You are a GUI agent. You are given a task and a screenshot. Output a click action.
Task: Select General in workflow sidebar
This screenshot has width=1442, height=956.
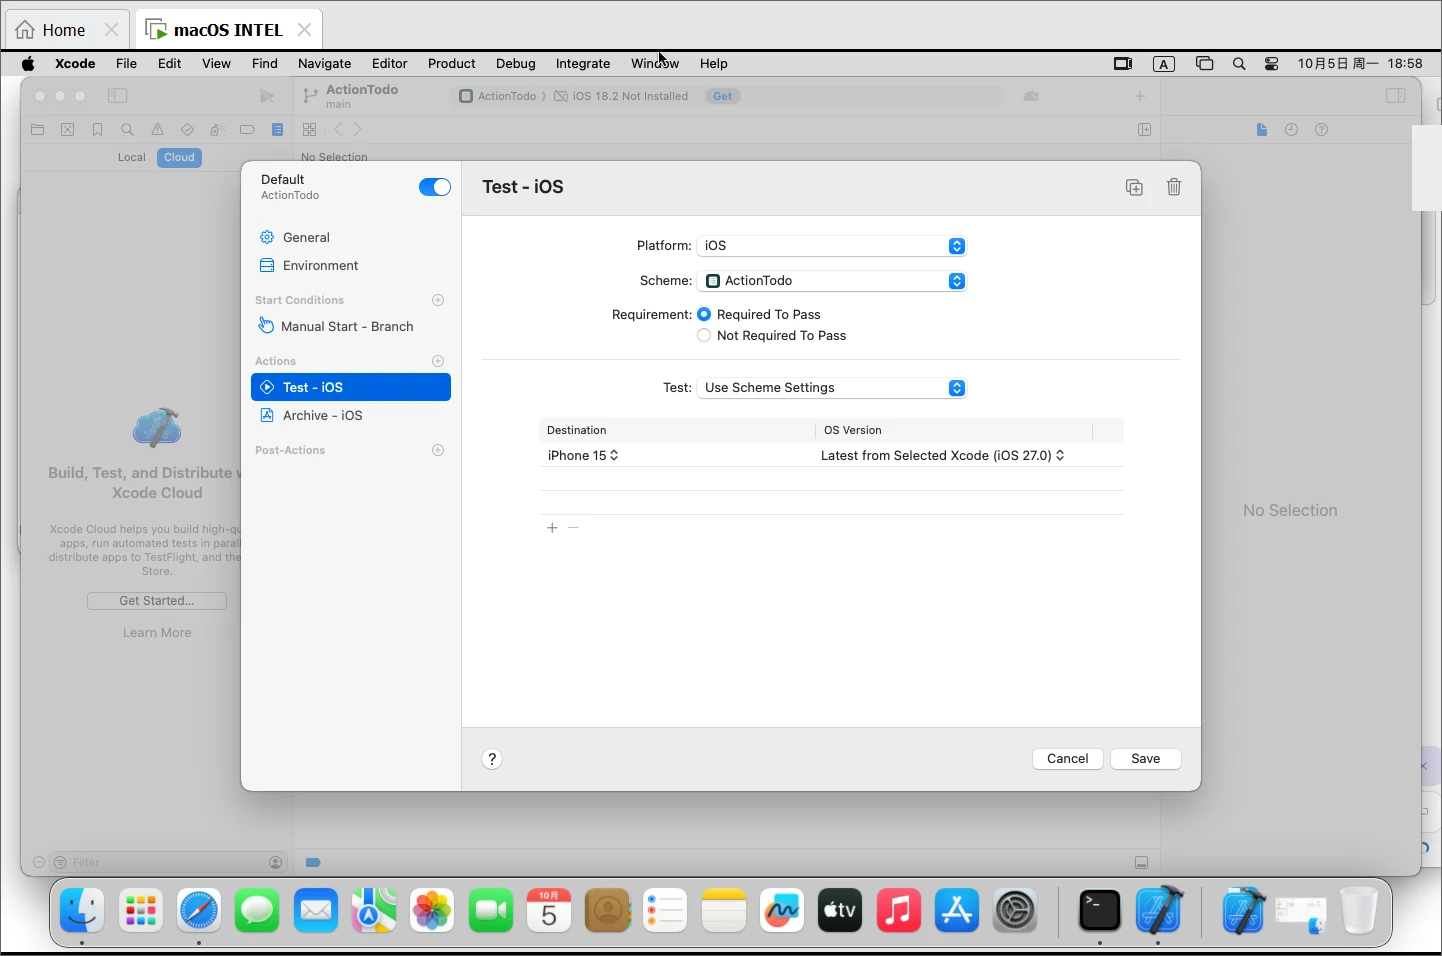351,237
